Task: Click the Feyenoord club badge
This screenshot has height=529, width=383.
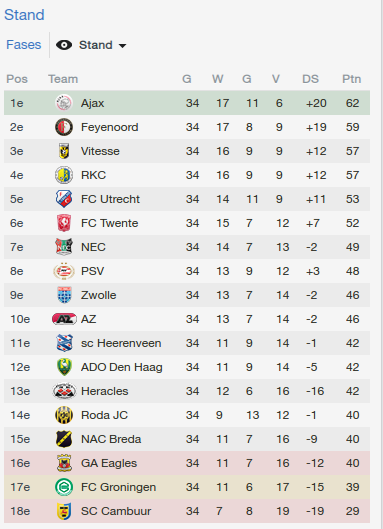Action: point(64,127)
